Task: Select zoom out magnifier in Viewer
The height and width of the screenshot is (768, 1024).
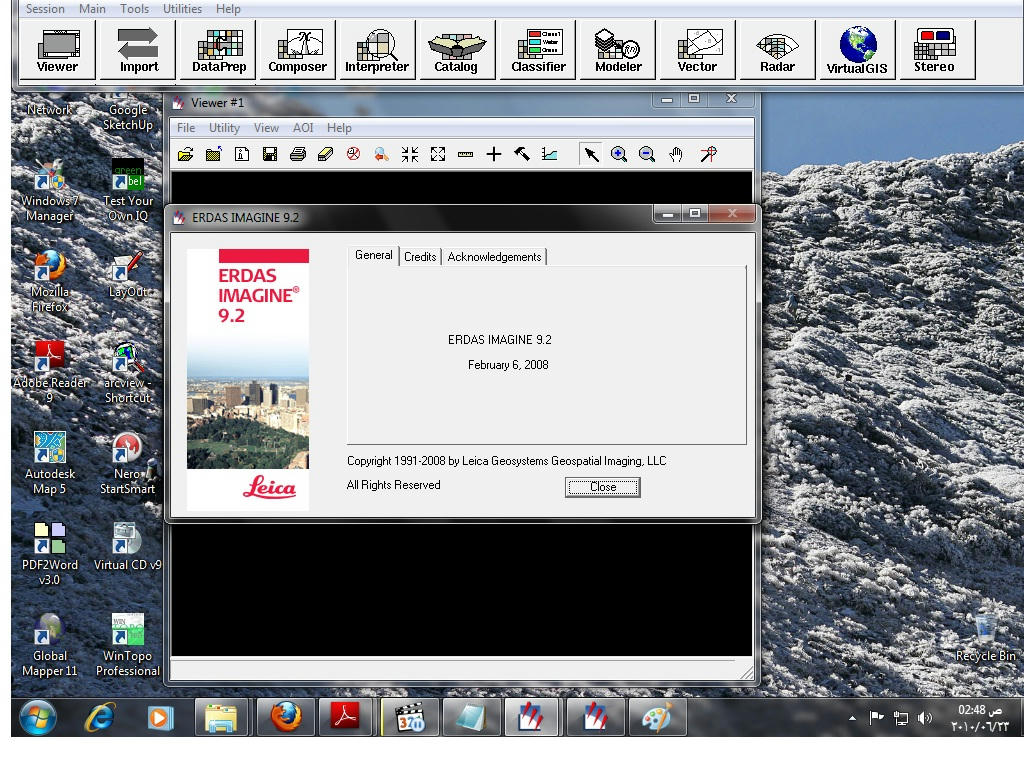Action: (647, 154)
